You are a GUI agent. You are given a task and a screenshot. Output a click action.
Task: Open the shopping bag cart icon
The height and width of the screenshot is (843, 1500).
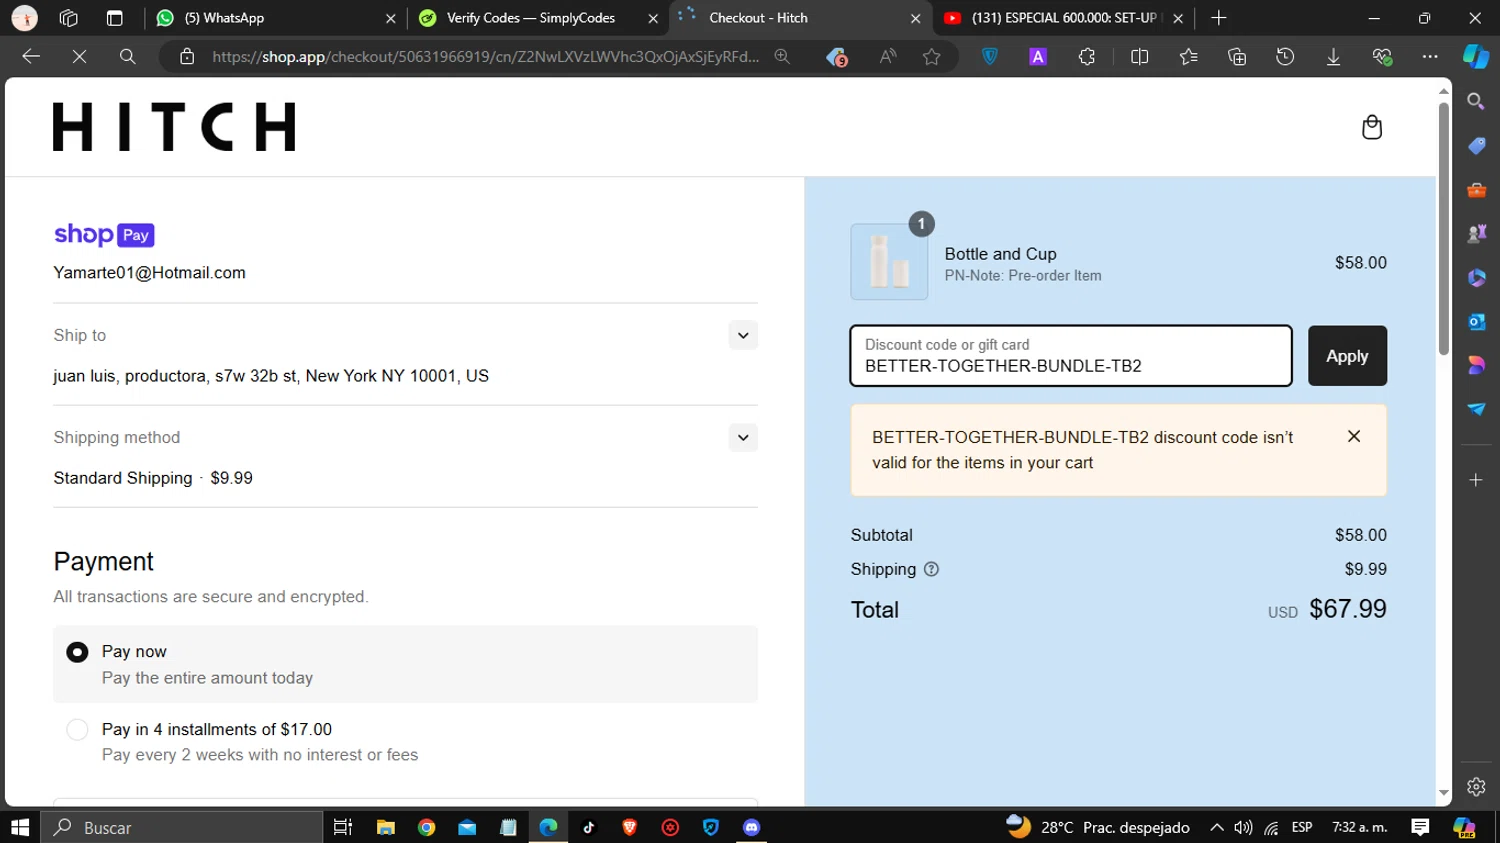point(1372,127)
